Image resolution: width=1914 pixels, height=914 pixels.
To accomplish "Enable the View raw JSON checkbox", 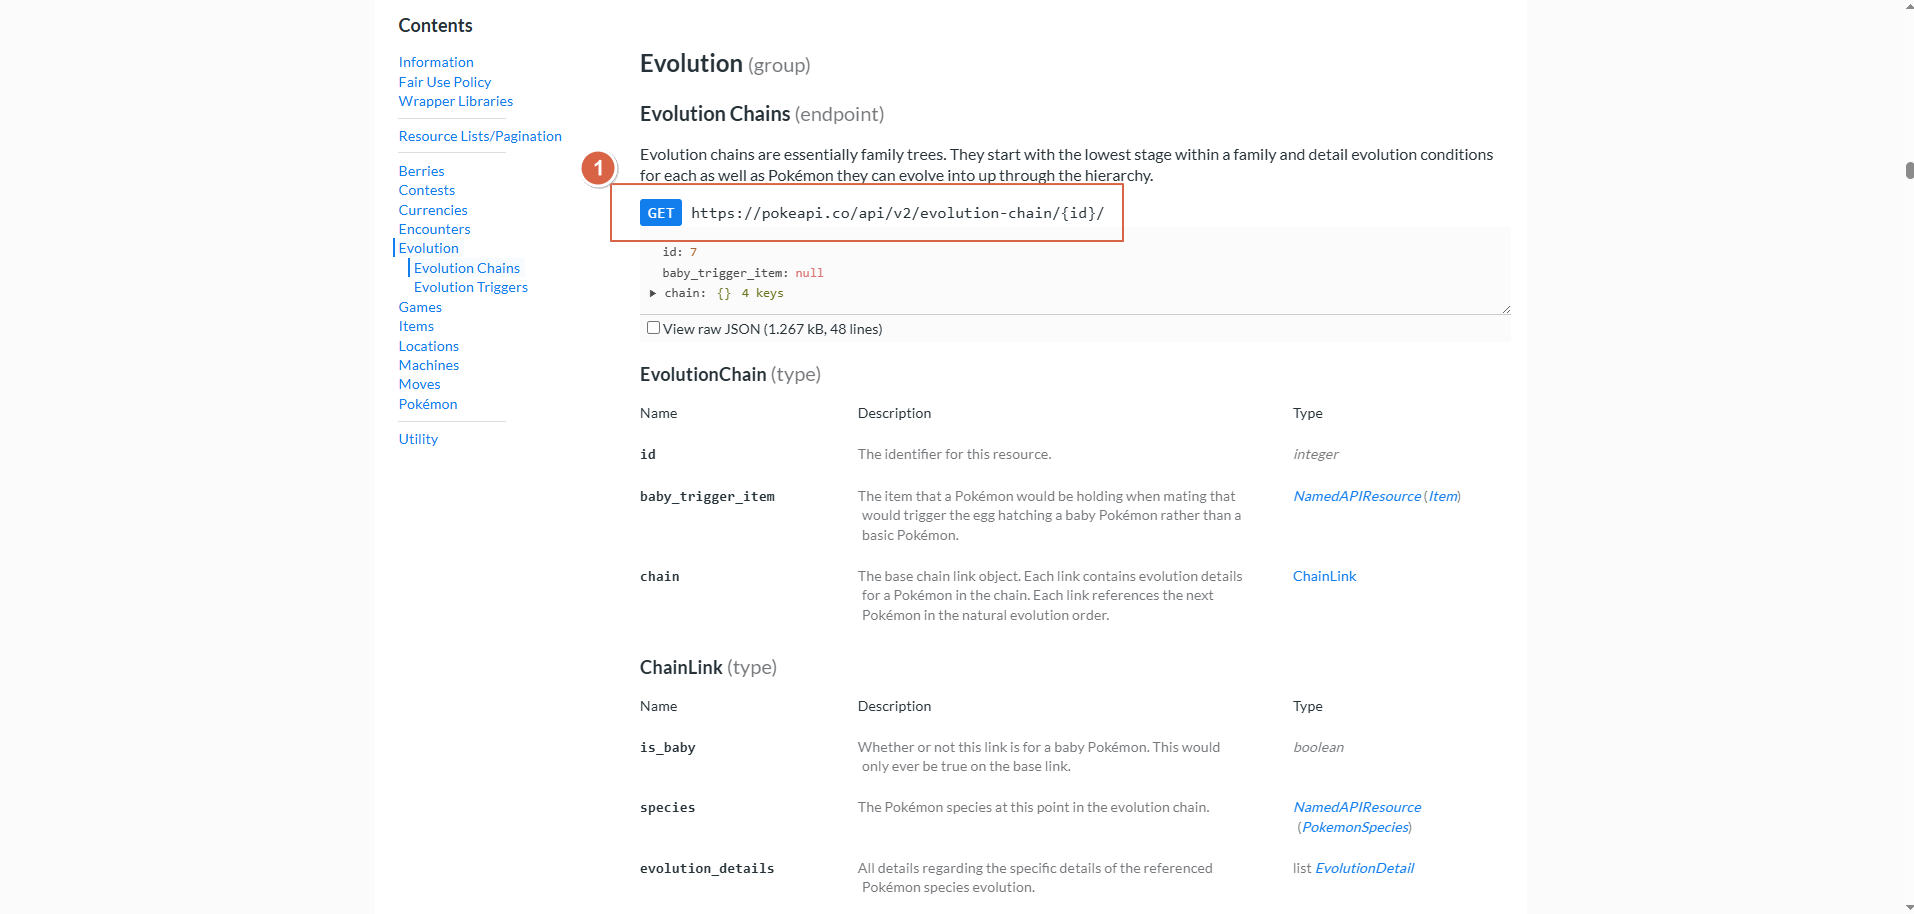I will (653, 328).
